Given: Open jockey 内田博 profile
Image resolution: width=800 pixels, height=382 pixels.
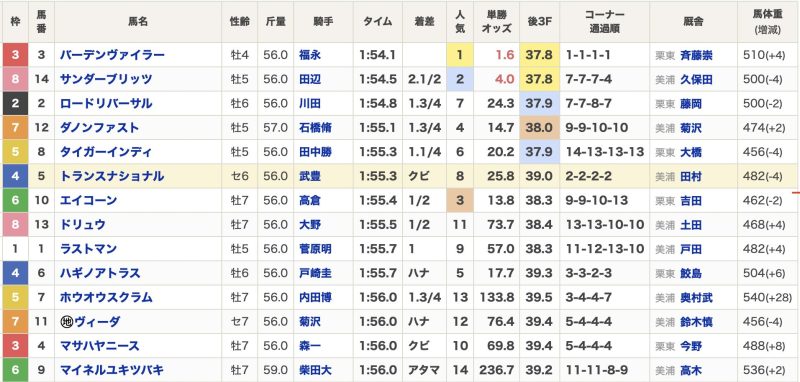Looking at the screenshot, I should (315, 298).
